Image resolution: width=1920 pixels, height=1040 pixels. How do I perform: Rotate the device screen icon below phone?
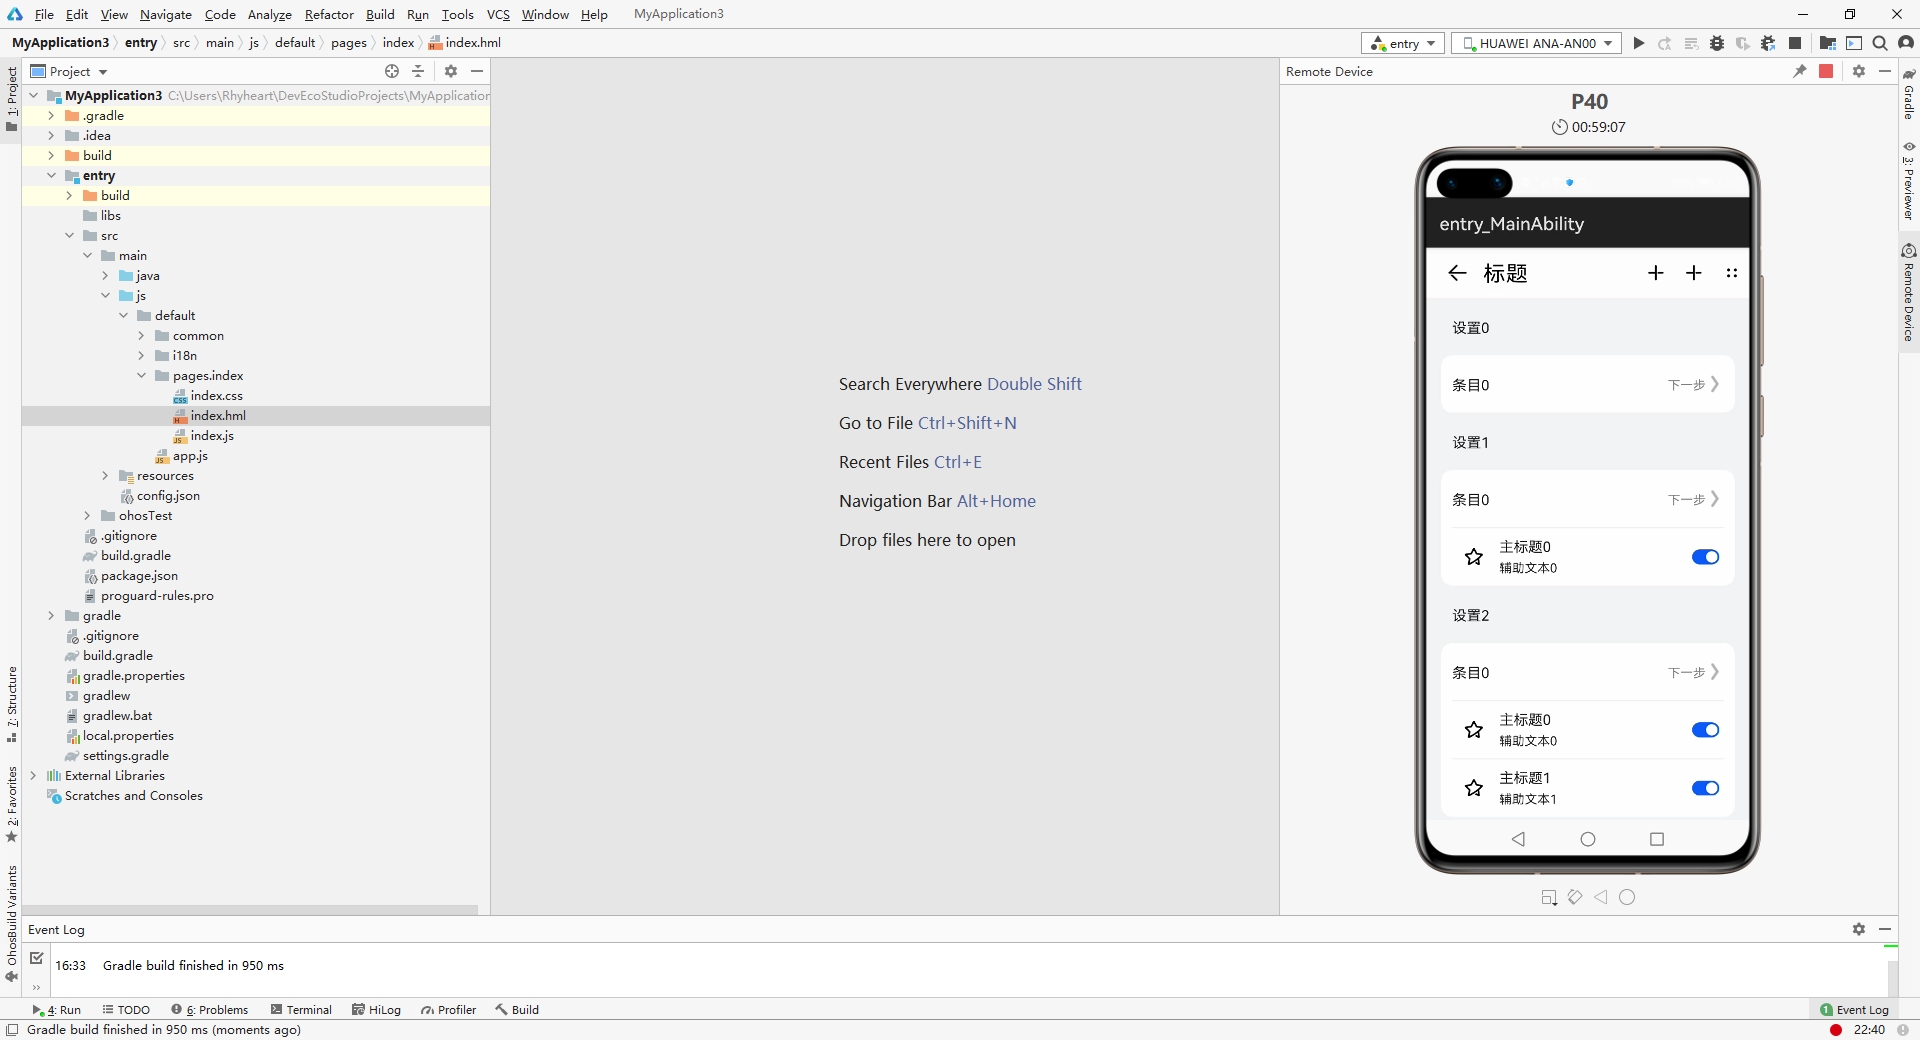[x=1575, y=897]
